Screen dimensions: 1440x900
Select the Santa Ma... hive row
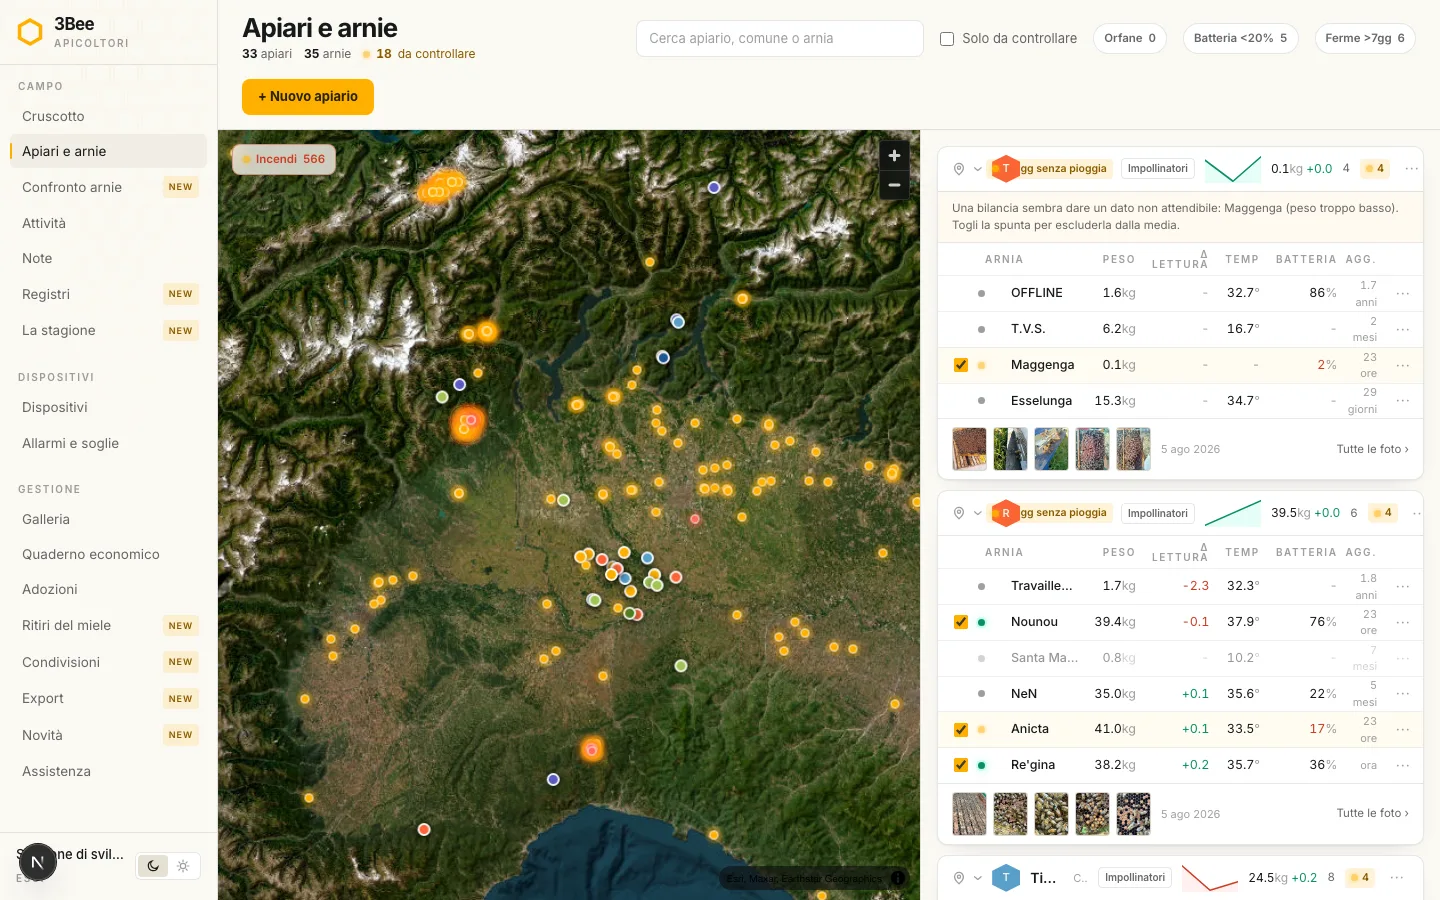[1180, 658]
